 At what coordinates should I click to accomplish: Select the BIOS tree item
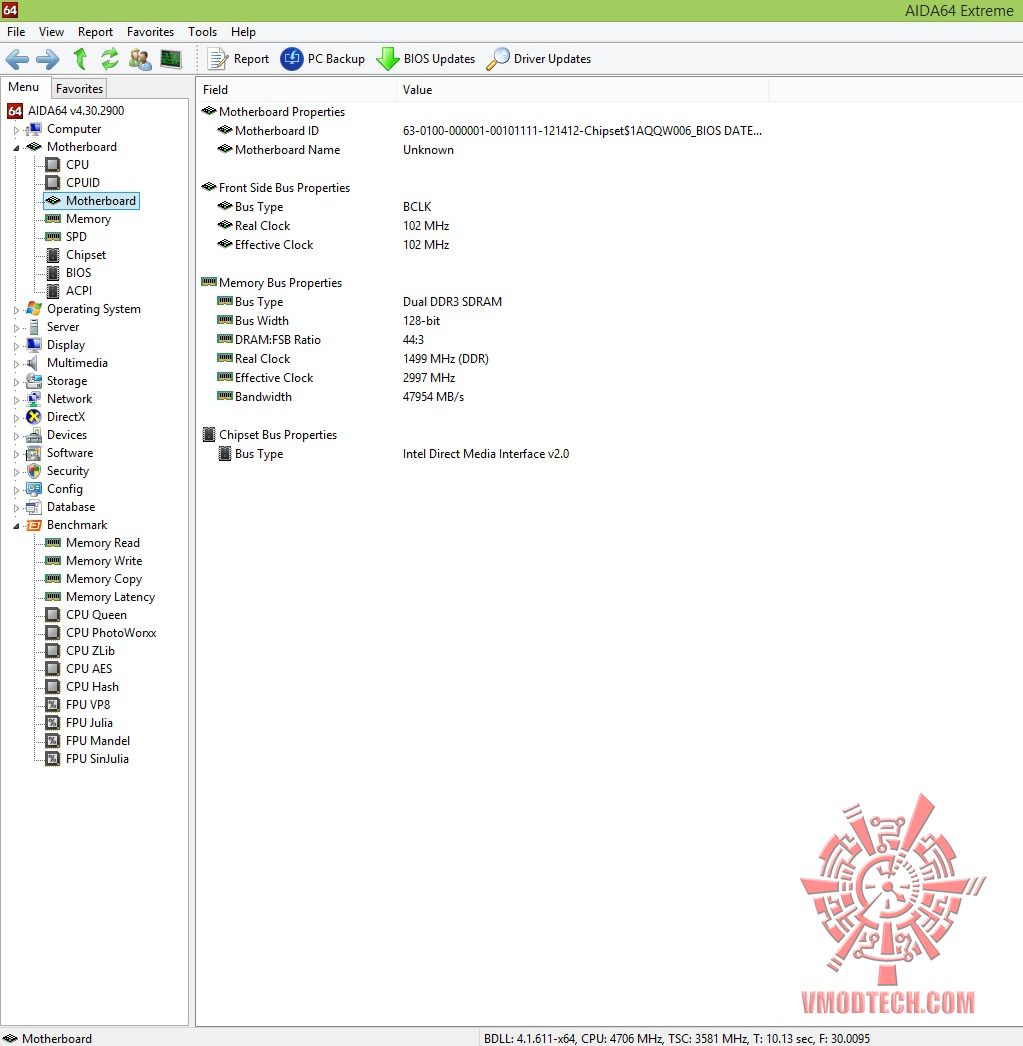coord(79,272)
